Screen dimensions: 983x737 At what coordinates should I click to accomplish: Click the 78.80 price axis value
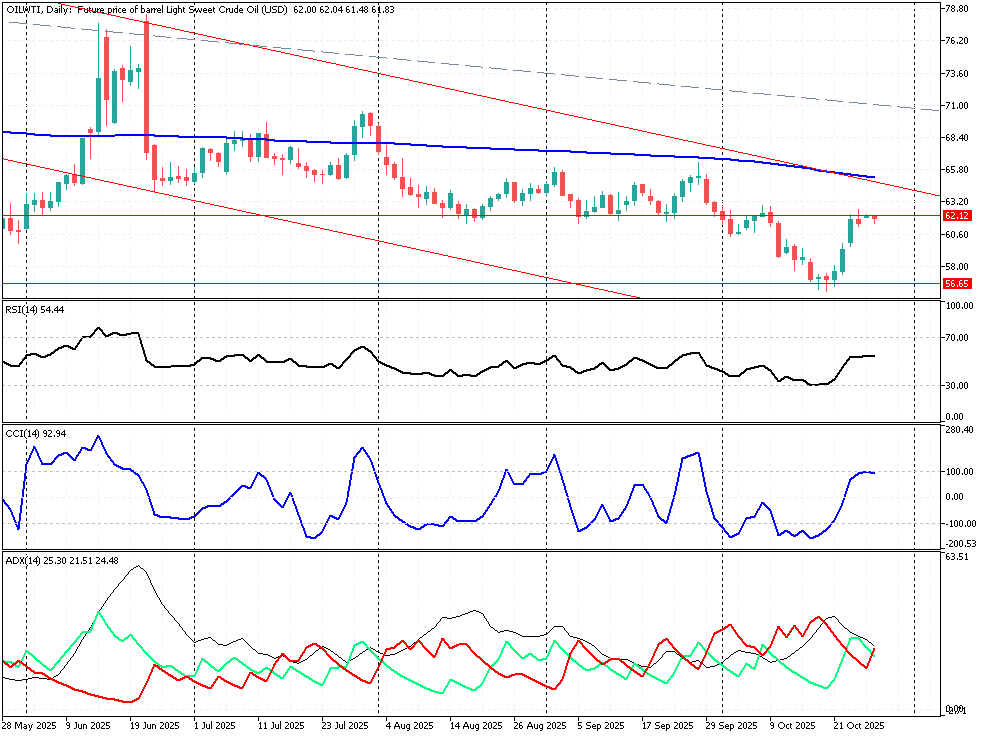(956, 9)
